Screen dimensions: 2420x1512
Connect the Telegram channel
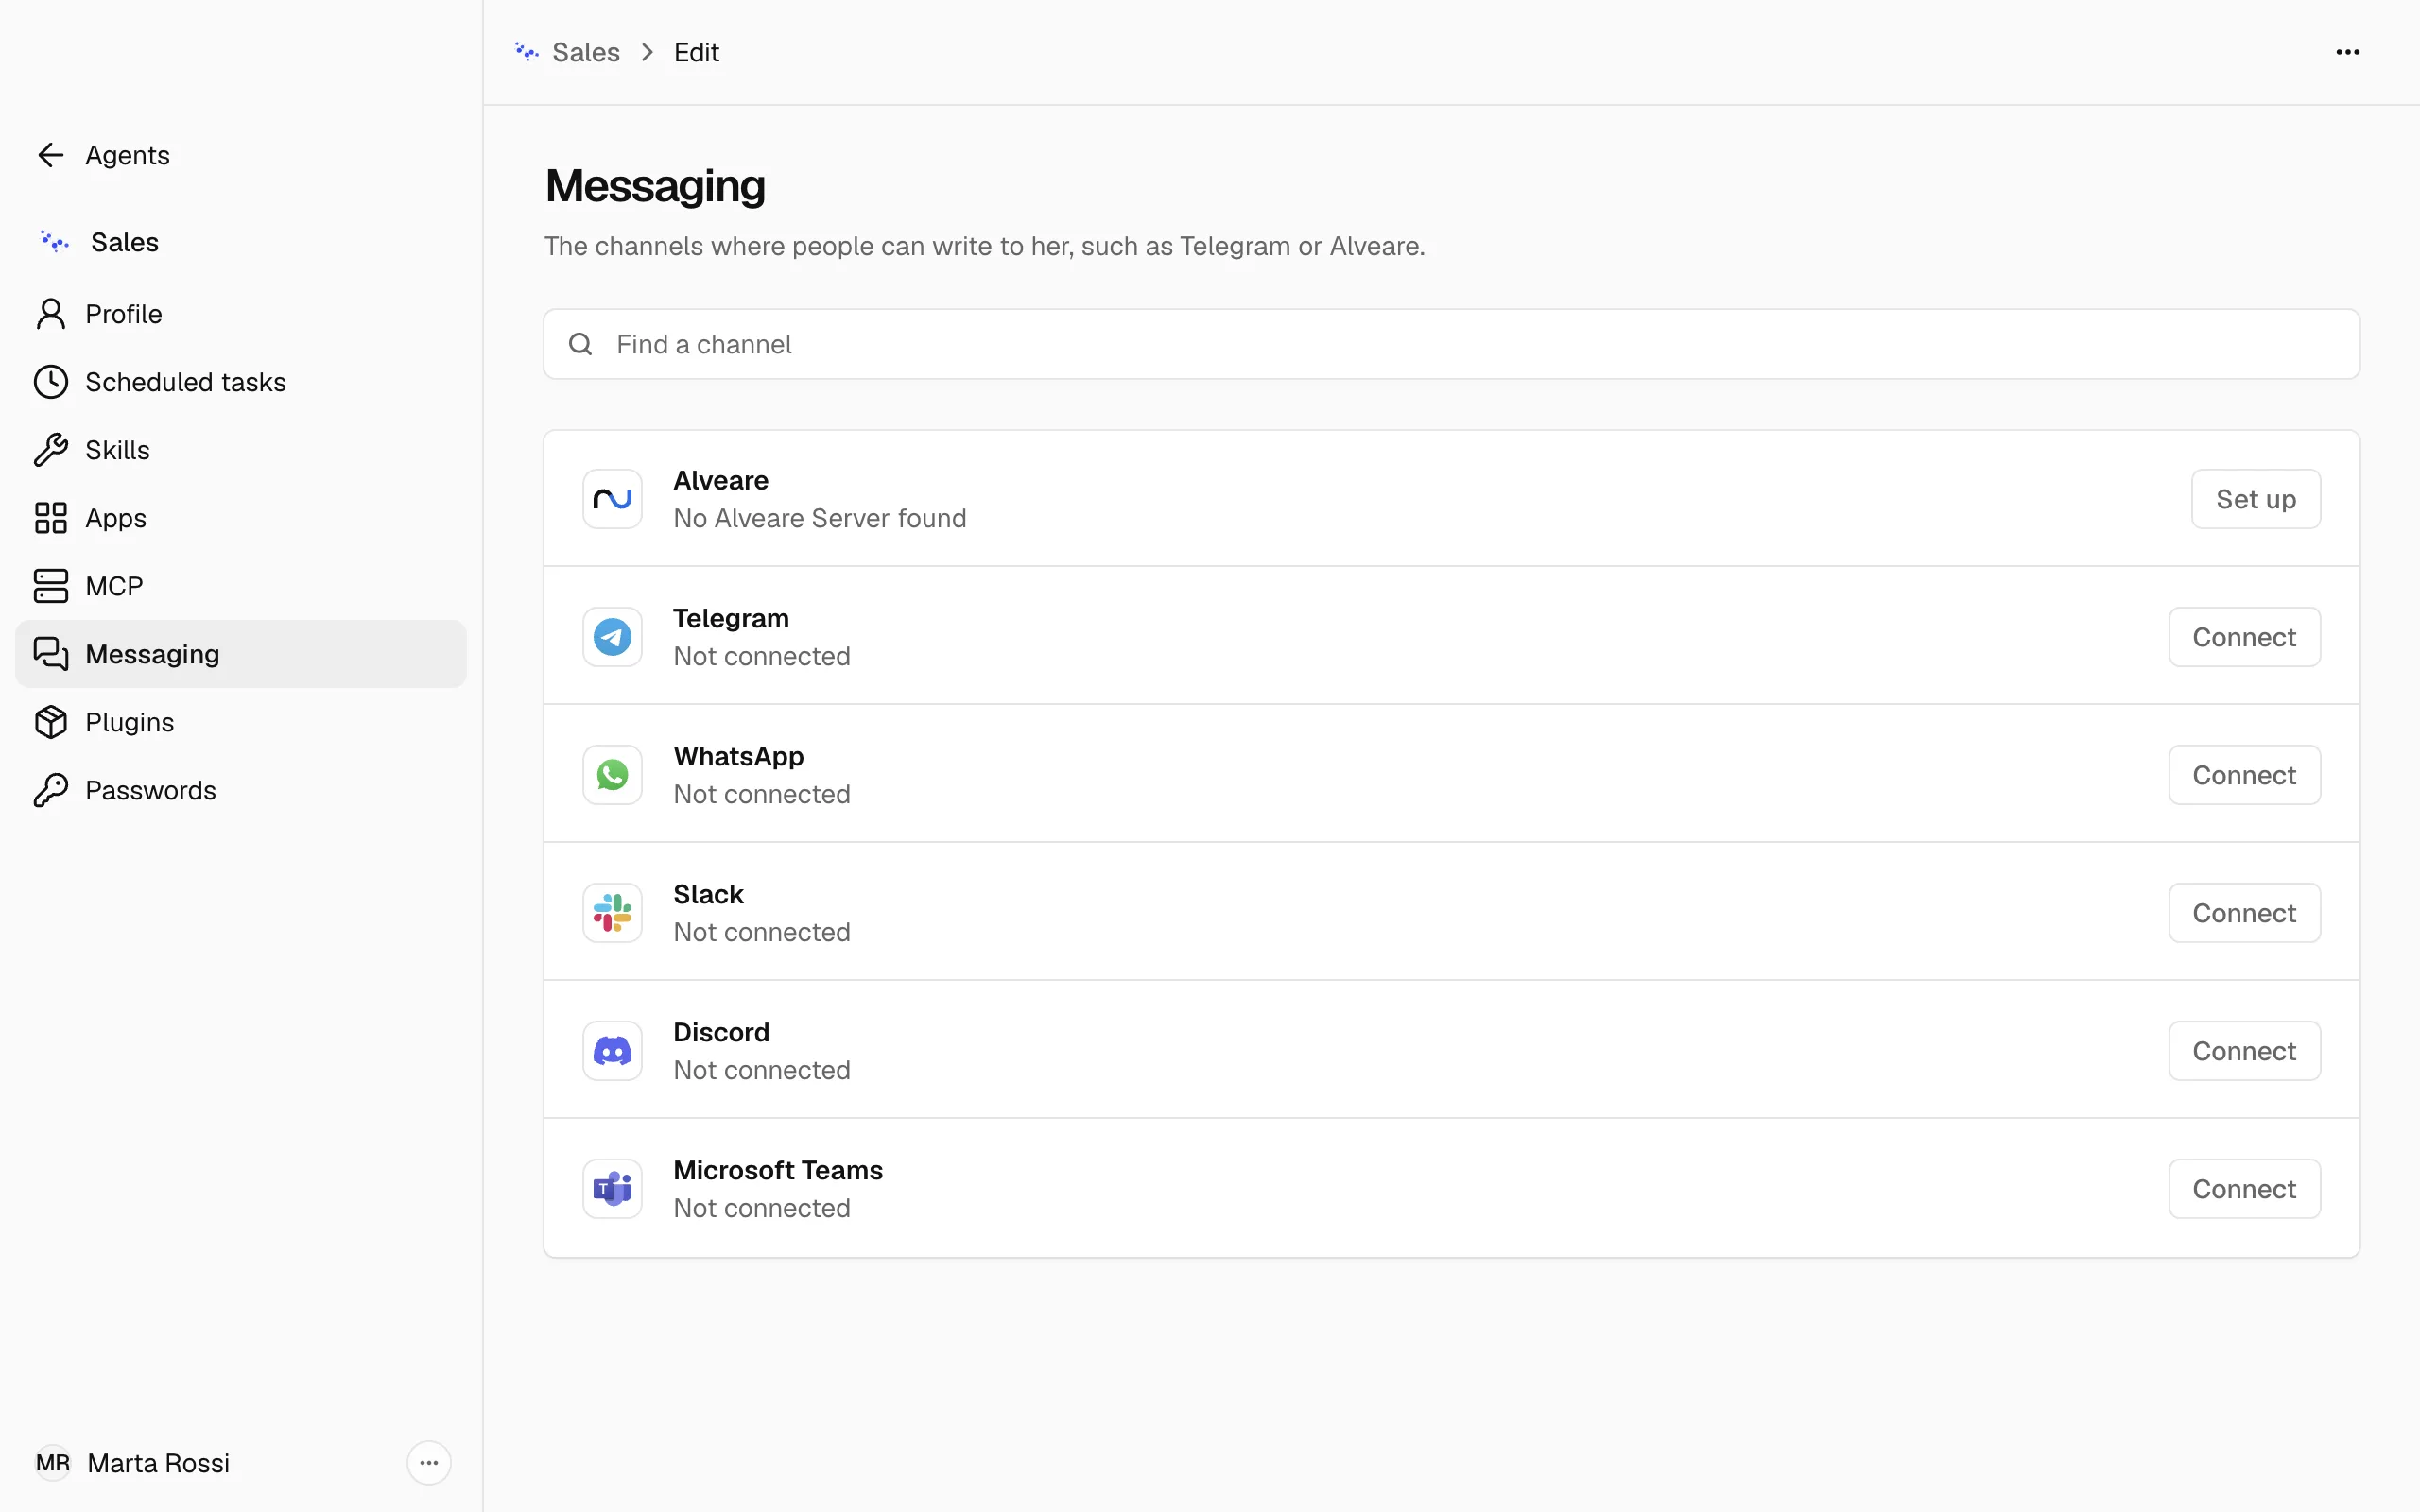2244,637
